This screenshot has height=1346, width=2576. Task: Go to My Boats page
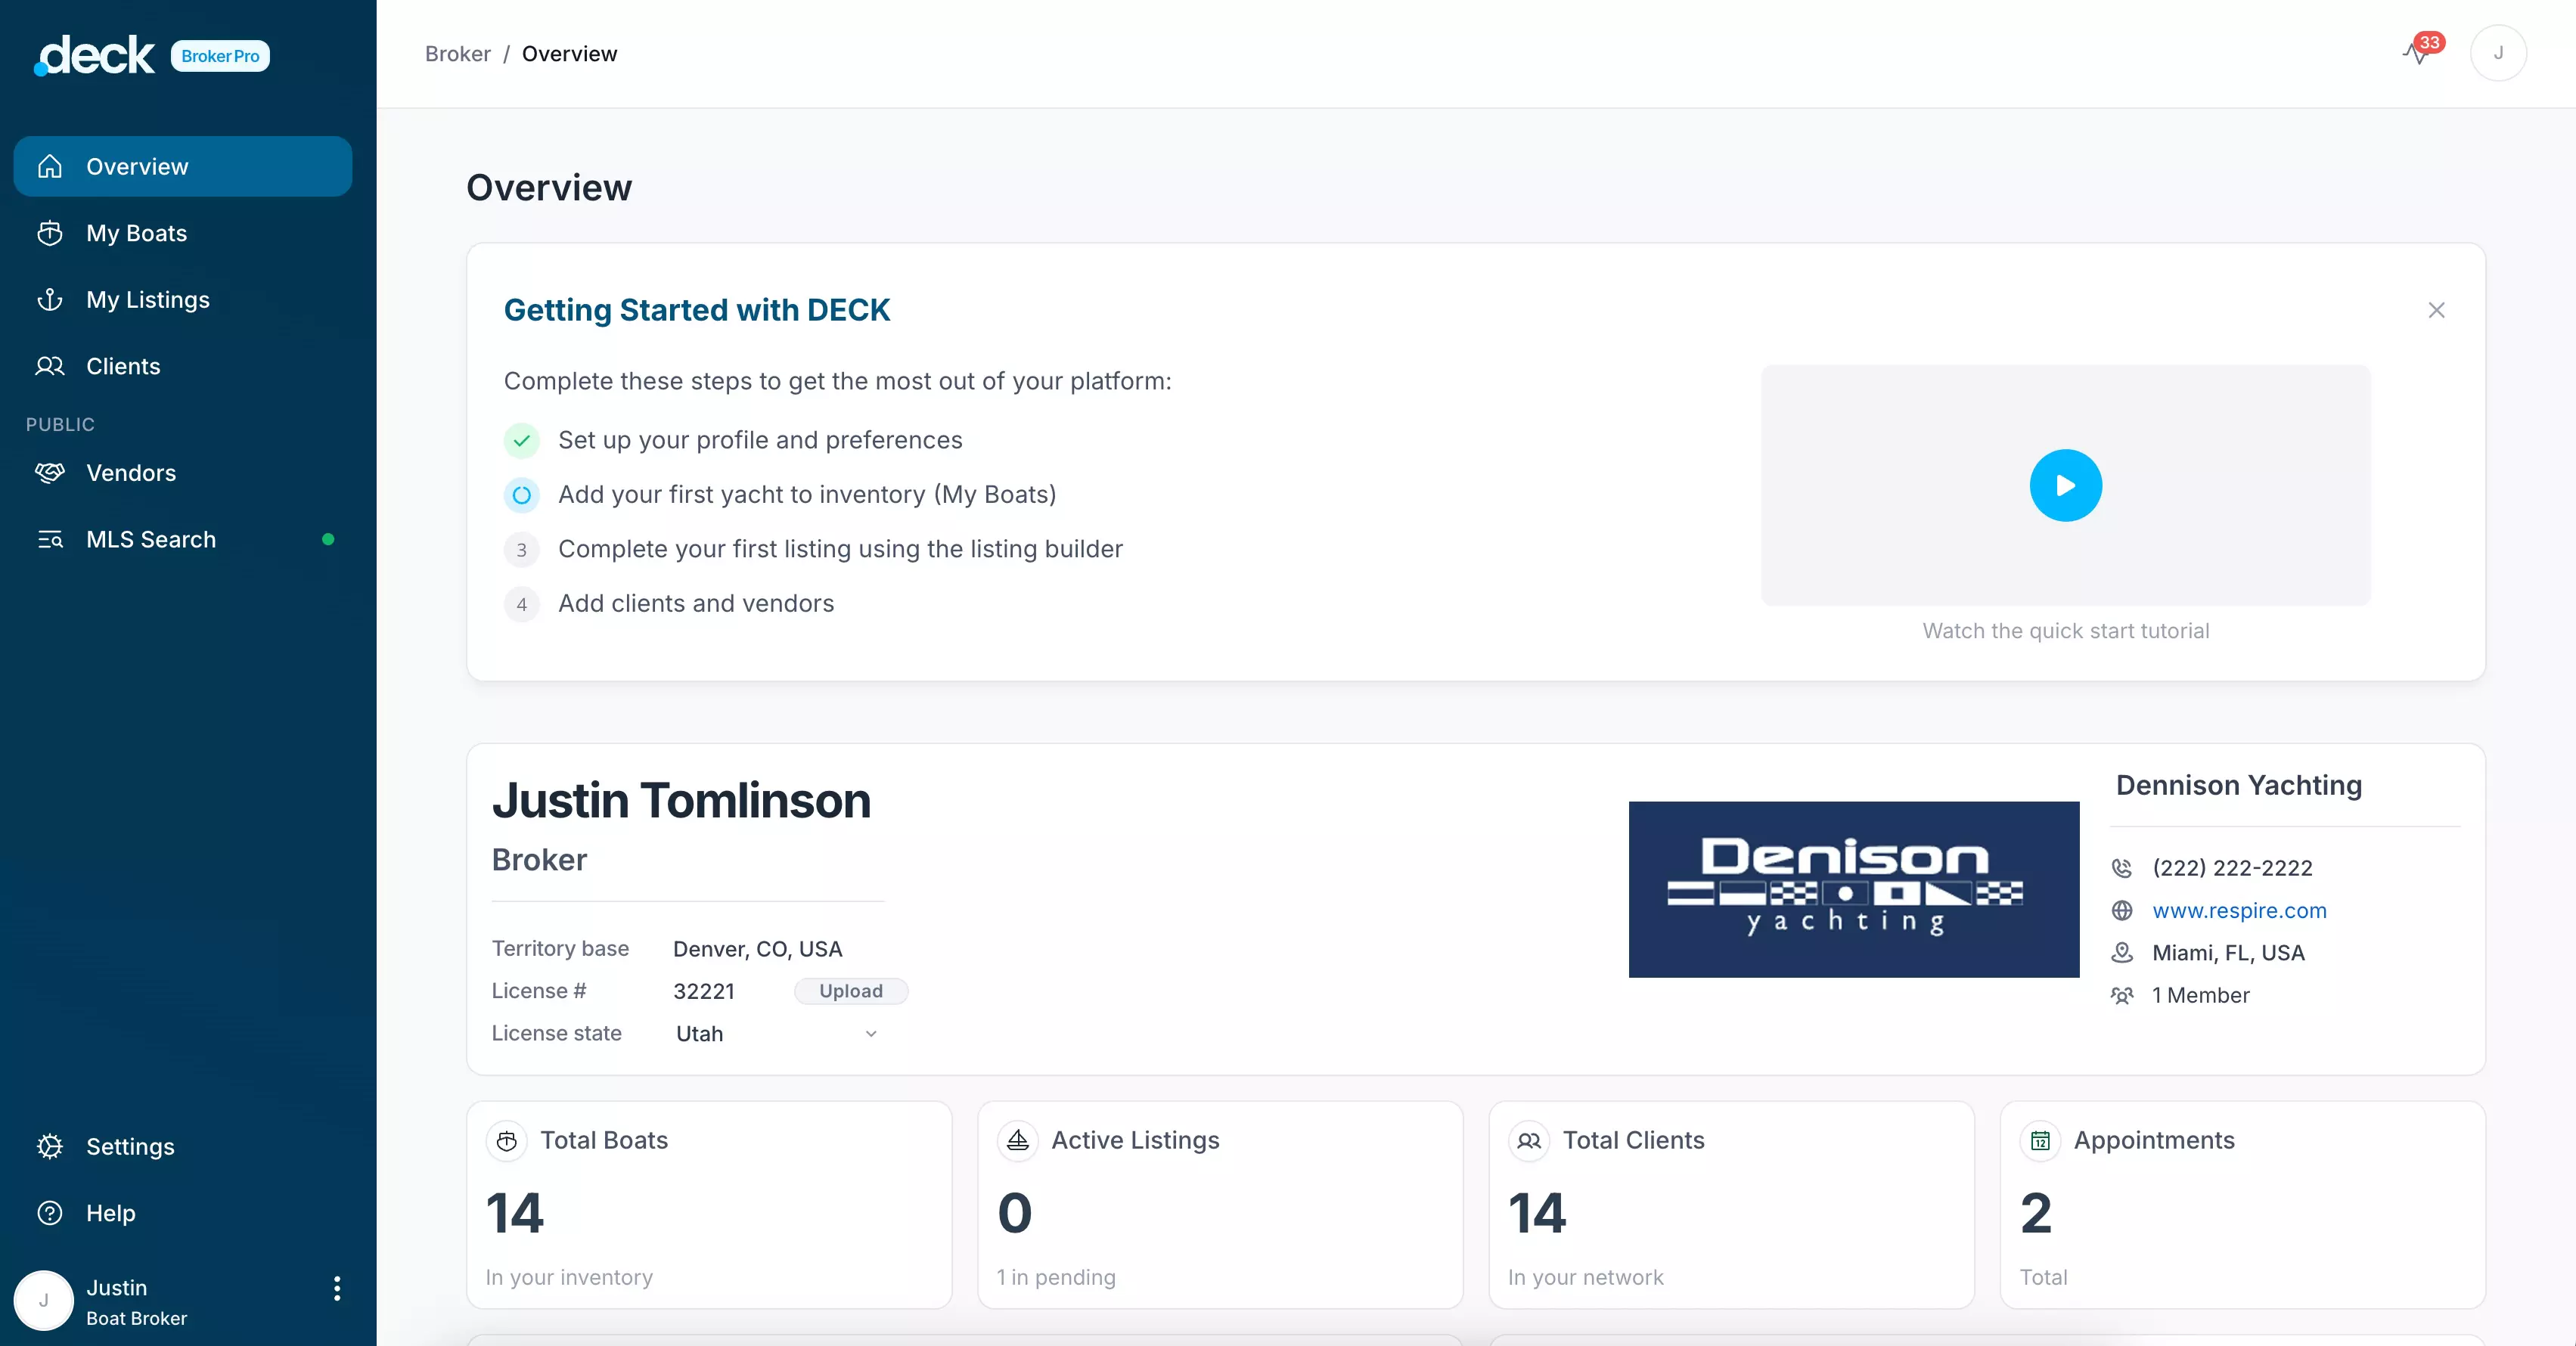(136, 233)
